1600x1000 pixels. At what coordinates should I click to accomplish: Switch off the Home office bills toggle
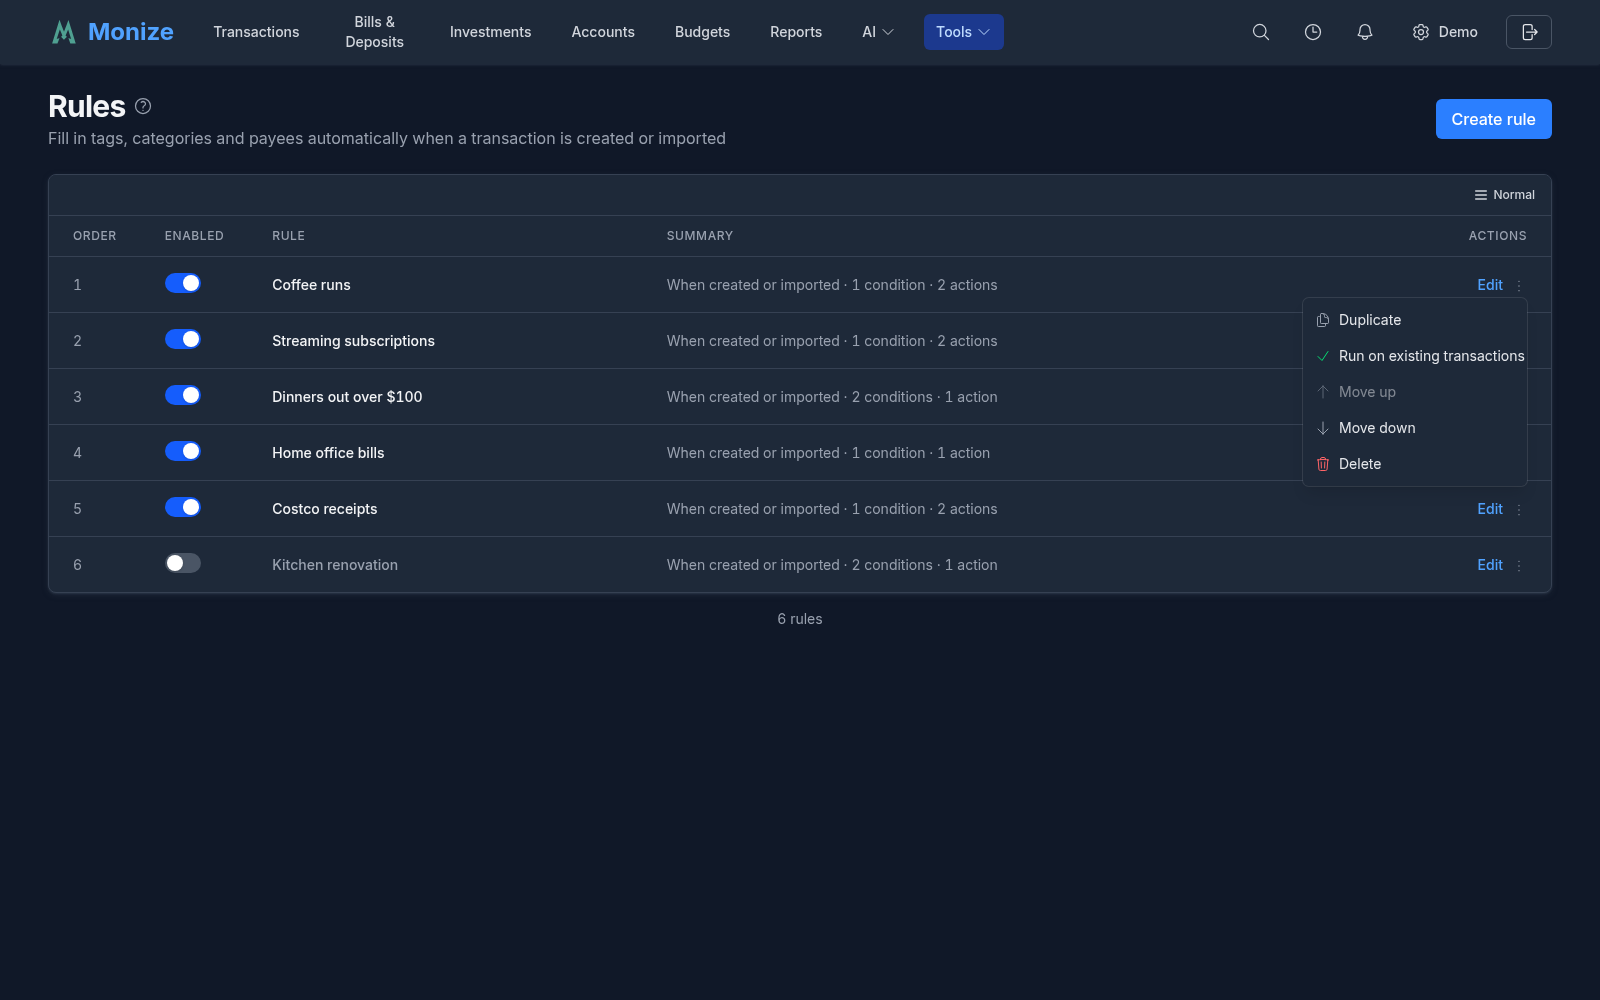tap(183, 451)
